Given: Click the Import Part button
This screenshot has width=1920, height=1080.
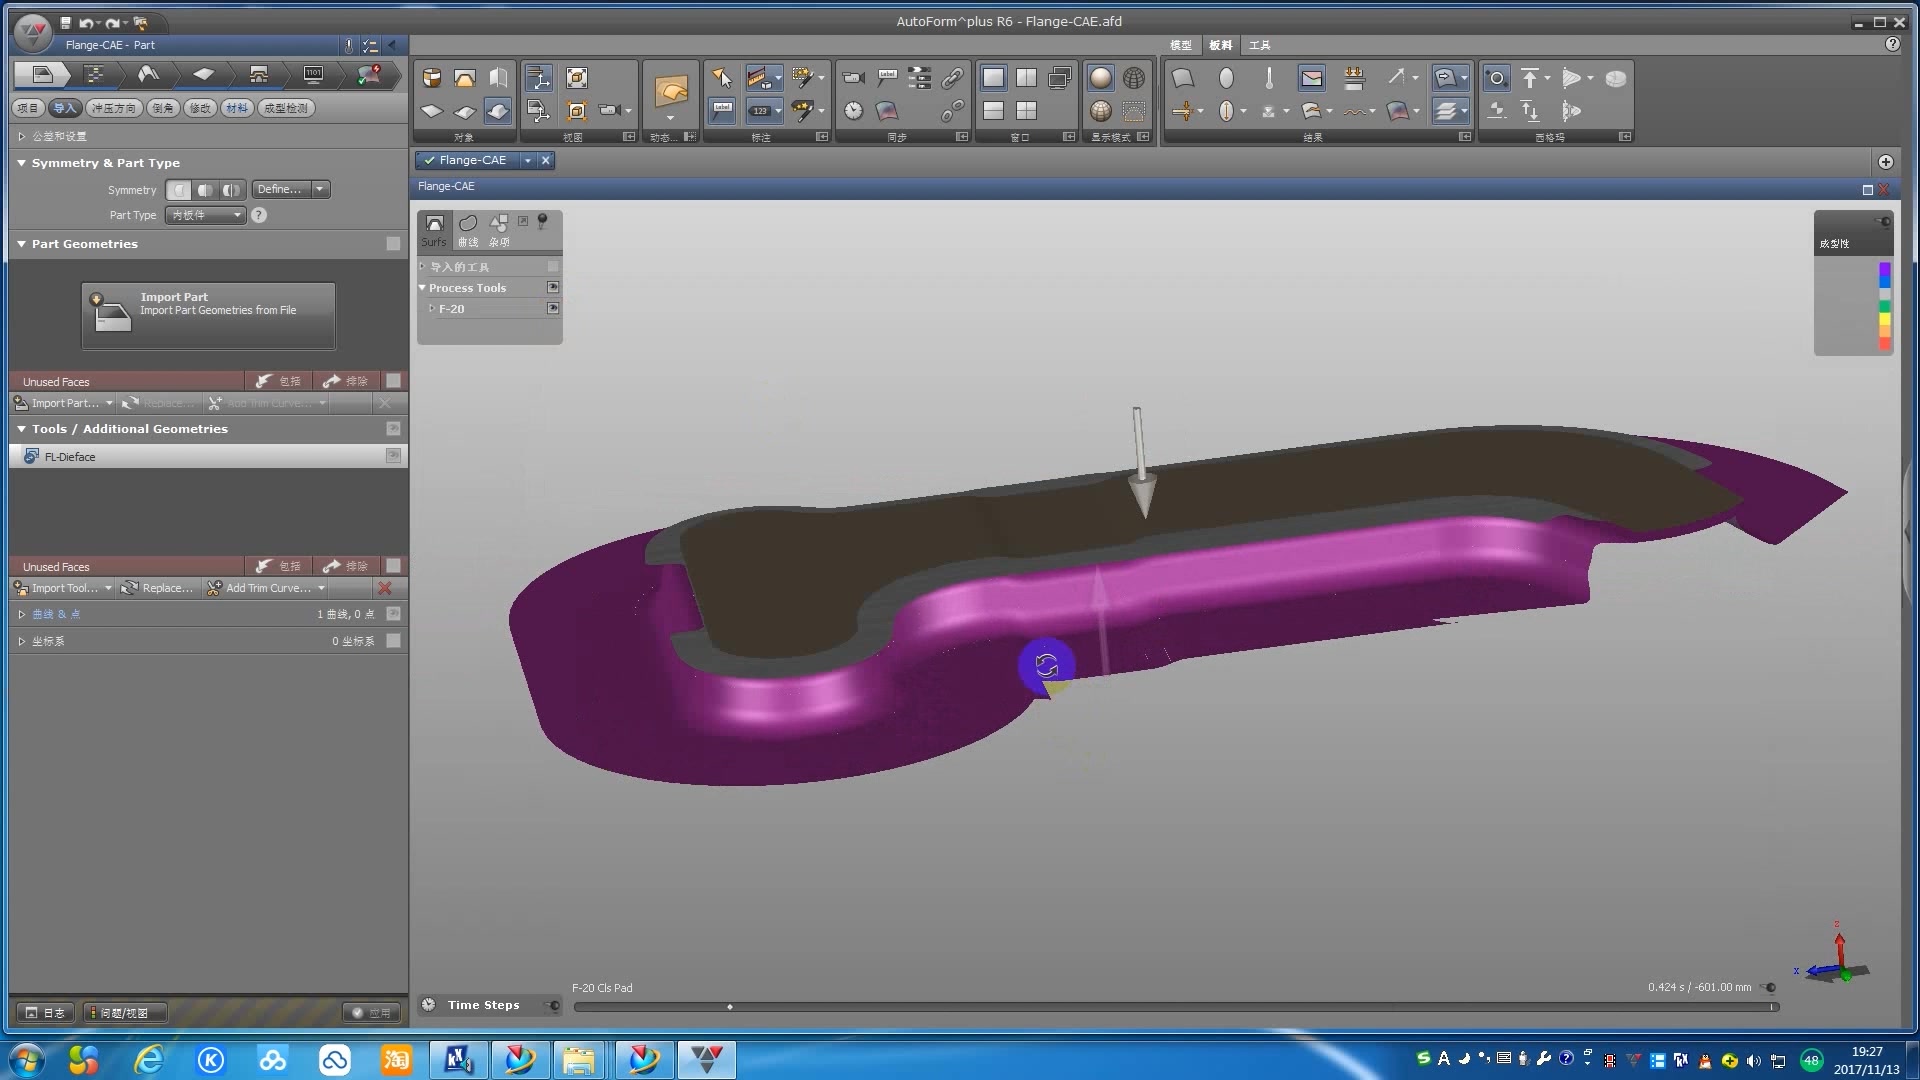Looking at the screenshot, I should 208,315.
